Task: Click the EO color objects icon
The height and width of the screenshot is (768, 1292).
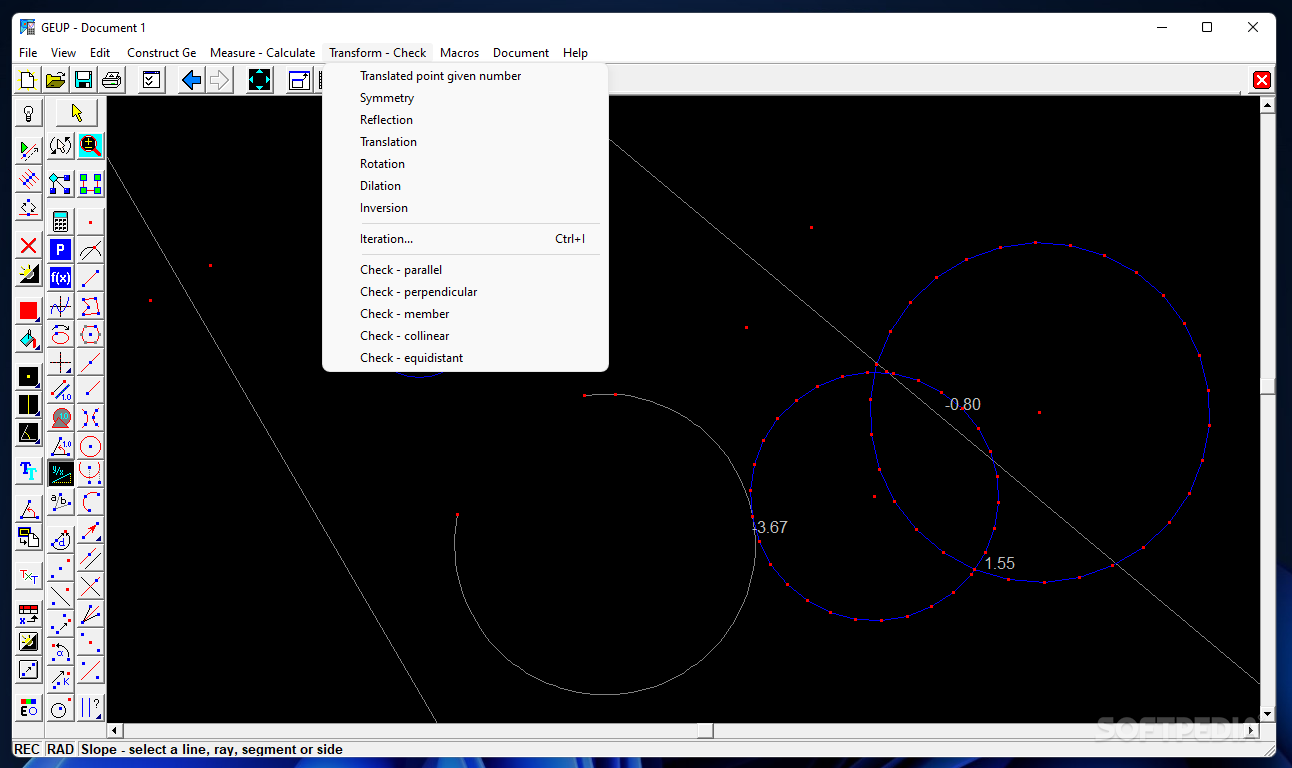Action: tap(29, 708)
